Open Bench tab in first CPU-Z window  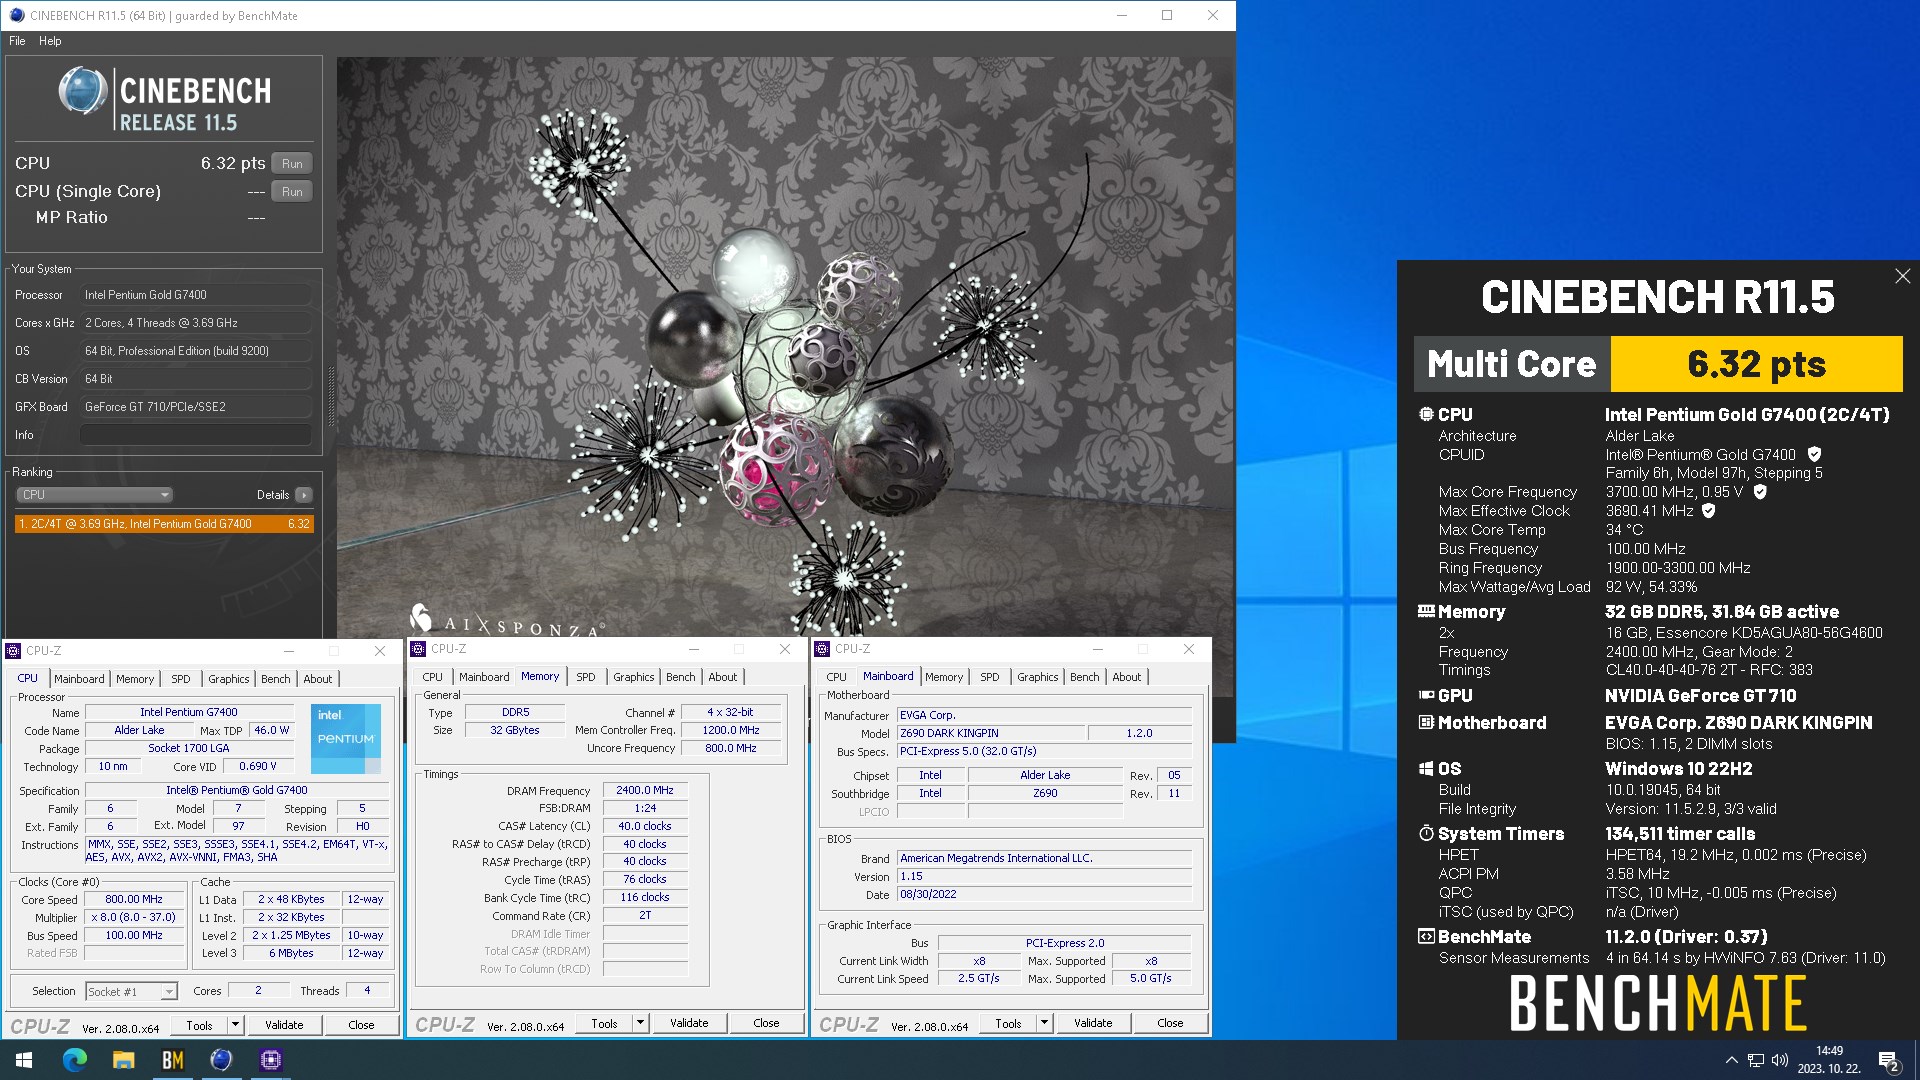point(276,679)
